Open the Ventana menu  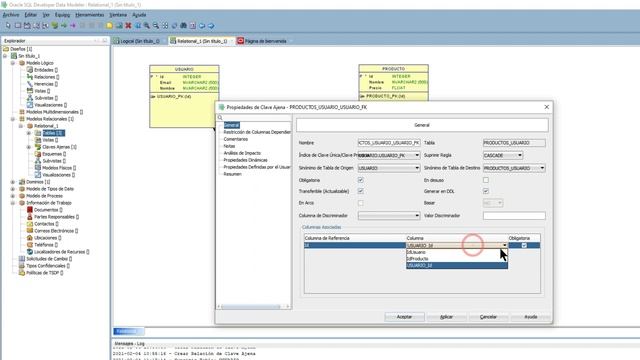pos(118,15)
